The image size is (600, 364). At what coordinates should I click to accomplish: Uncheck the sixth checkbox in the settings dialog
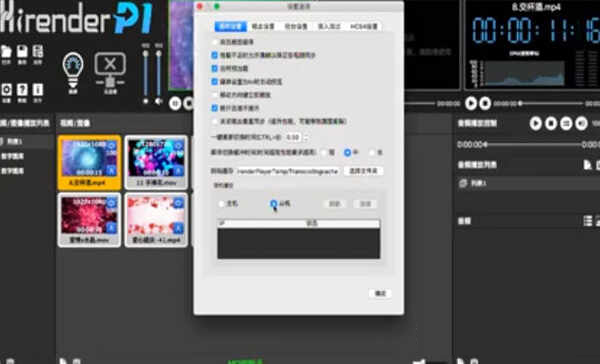coord(215,108)
